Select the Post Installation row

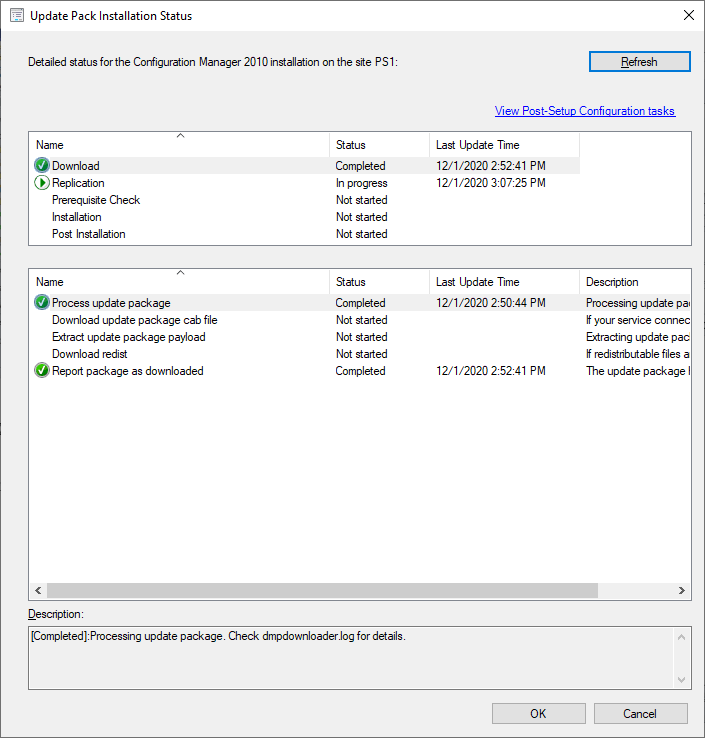coord(89,234)
